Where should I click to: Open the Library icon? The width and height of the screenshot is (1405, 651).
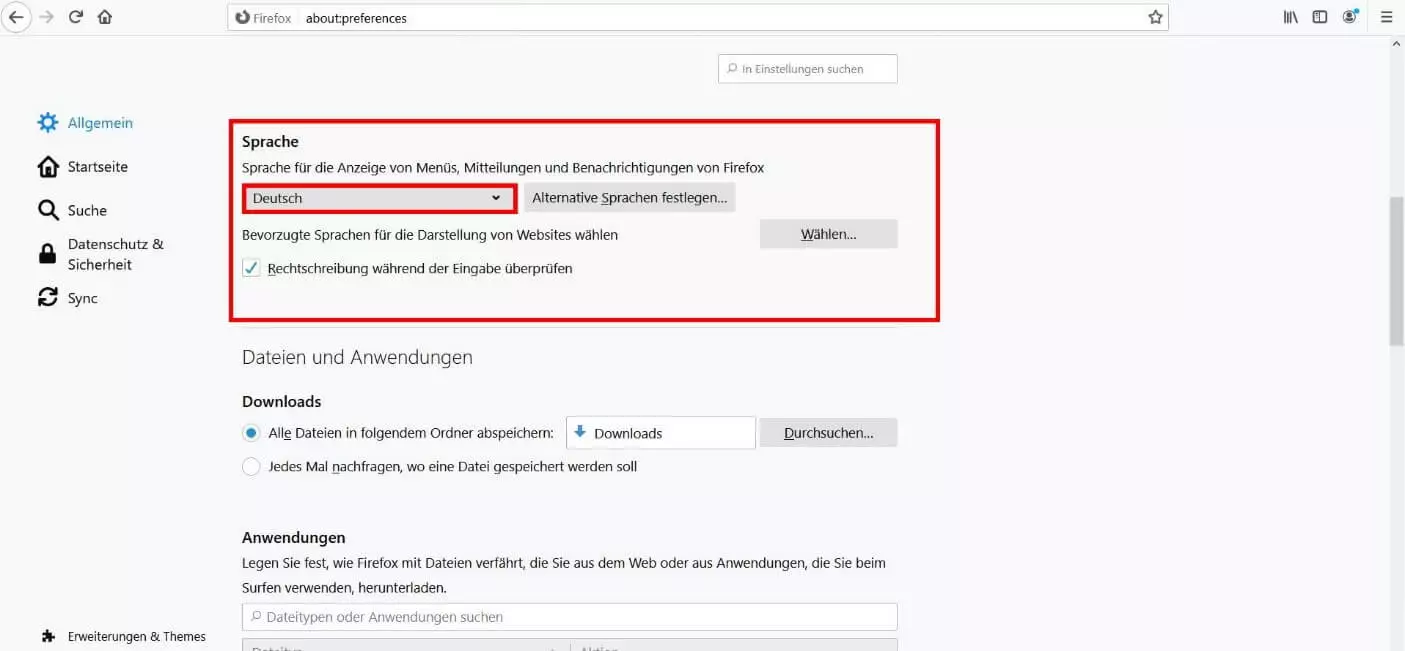(x=1291, y=17)
